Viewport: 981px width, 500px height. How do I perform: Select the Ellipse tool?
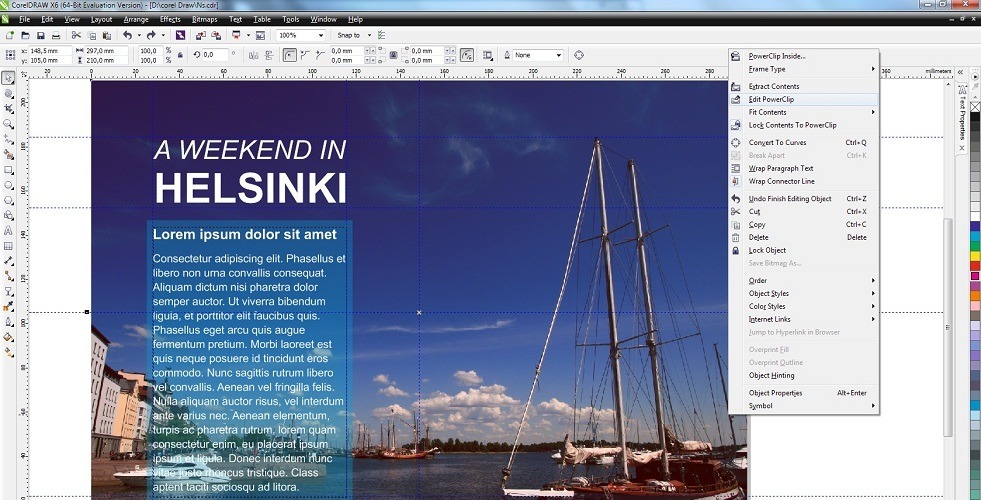[x=8, y=185]
